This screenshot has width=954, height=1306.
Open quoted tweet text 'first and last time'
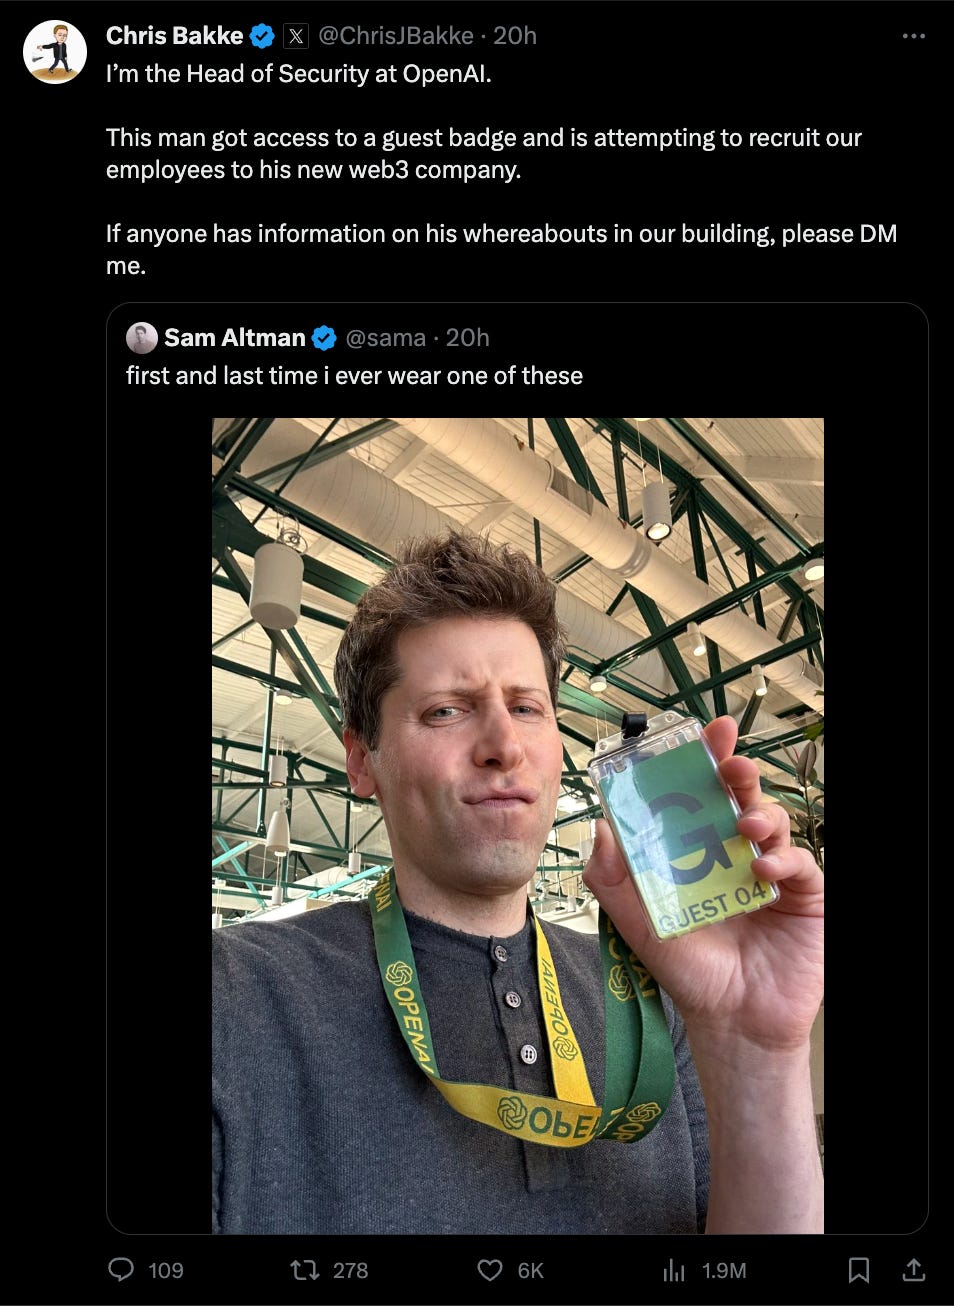[x=354, y=376]
